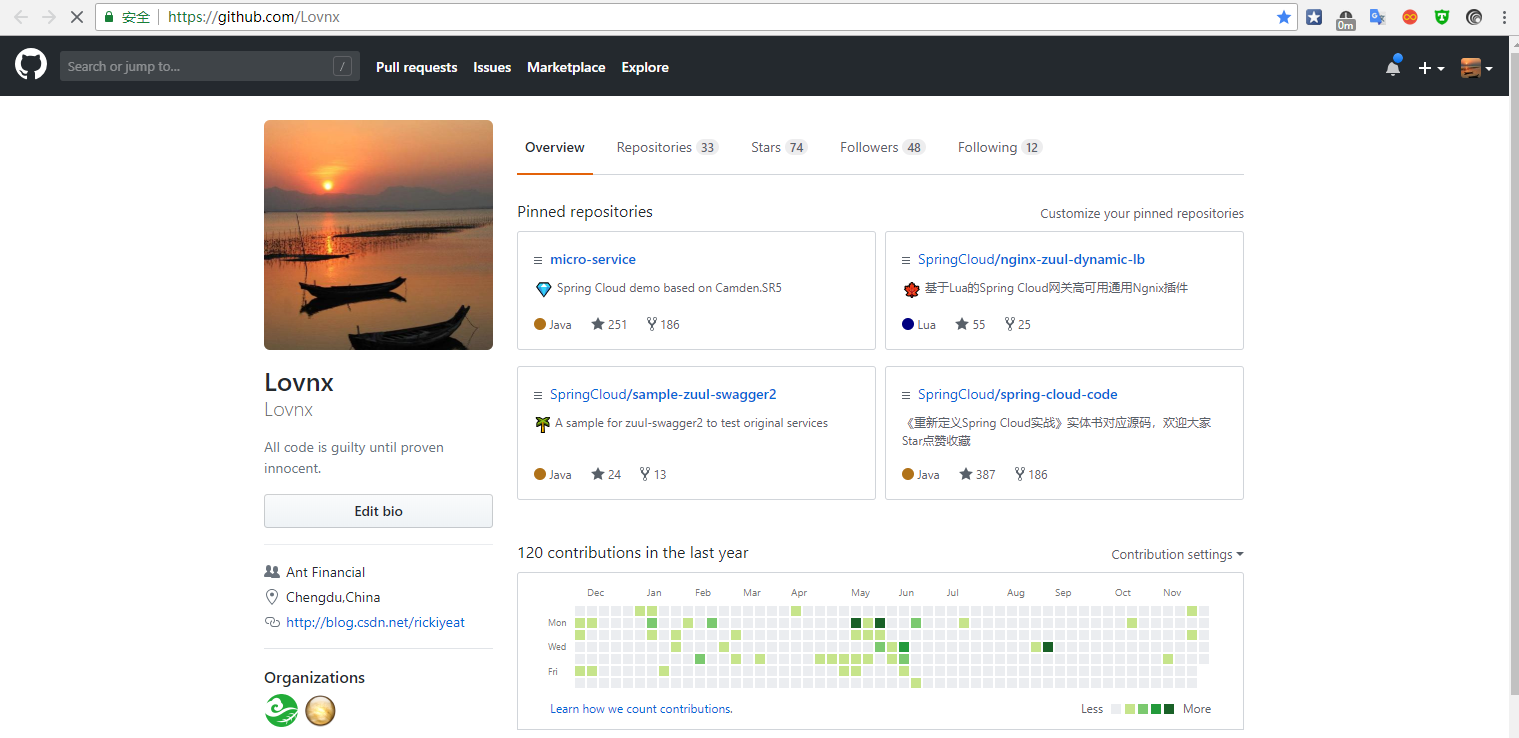Open SpringCloud/spring-cloud-code repository link
1519x738 pixels.
(x=1018, y=394)
